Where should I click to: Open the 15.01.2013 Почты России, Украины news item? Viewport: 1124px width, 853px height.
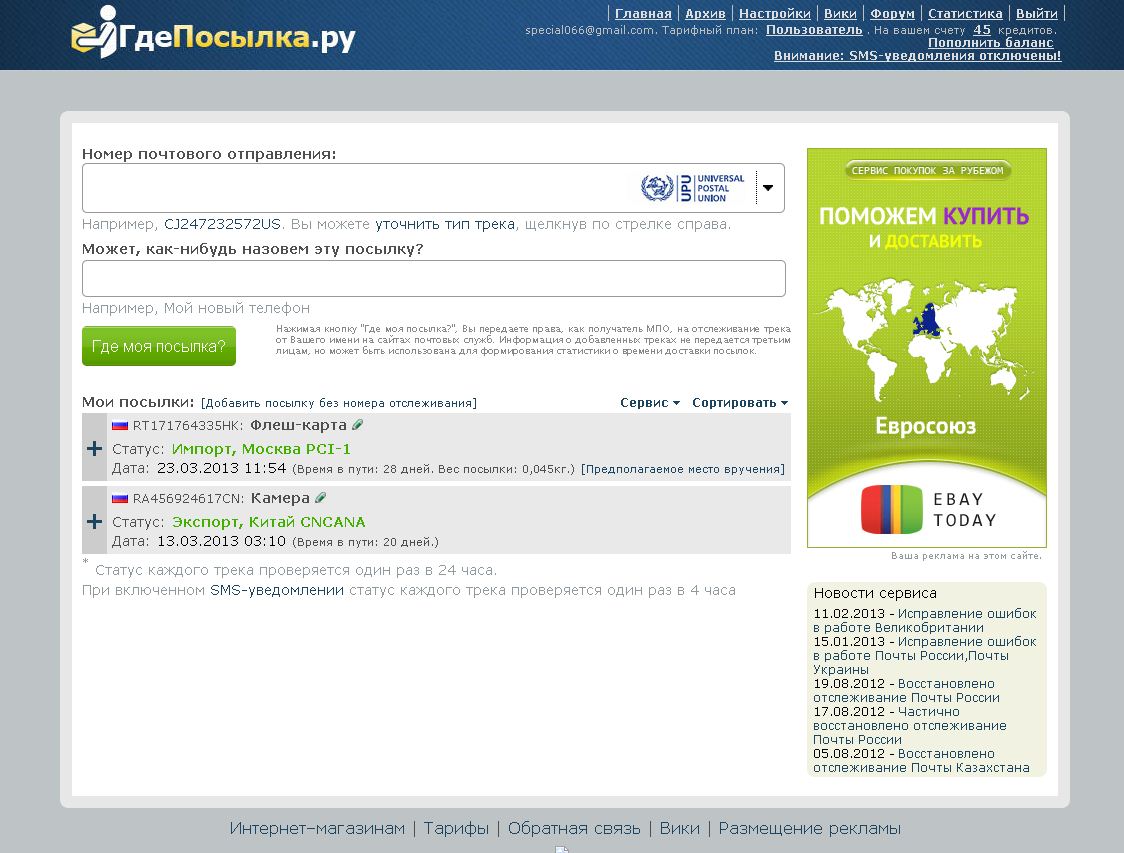(925, 656)
